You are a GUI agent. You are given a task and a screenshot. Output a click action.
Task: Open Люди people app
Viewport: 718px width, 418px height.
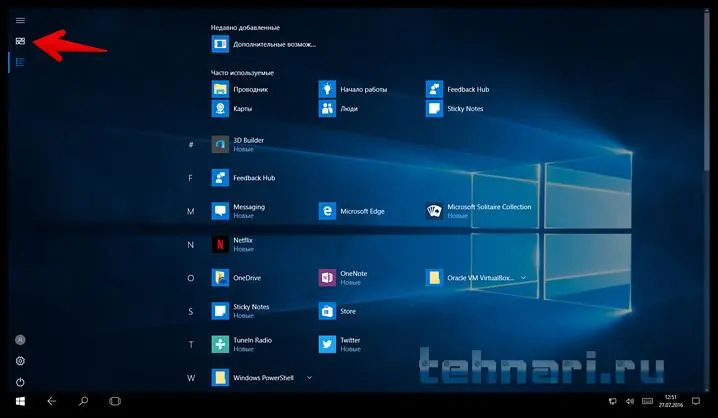click(x=338, y=109)
